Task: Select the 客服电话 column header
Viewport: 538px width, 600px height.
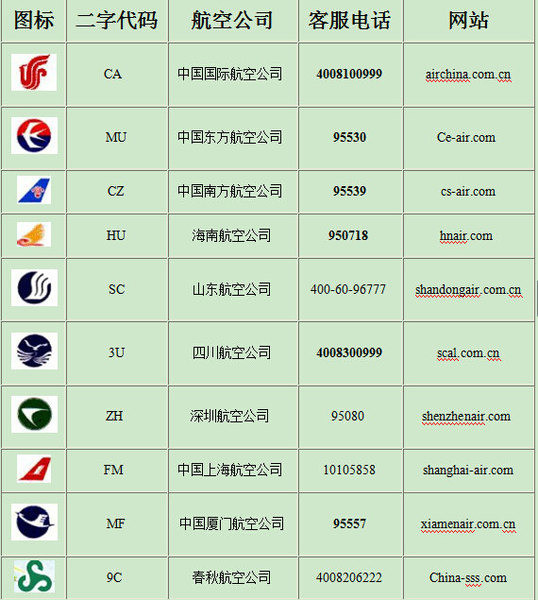Action: 350,20
